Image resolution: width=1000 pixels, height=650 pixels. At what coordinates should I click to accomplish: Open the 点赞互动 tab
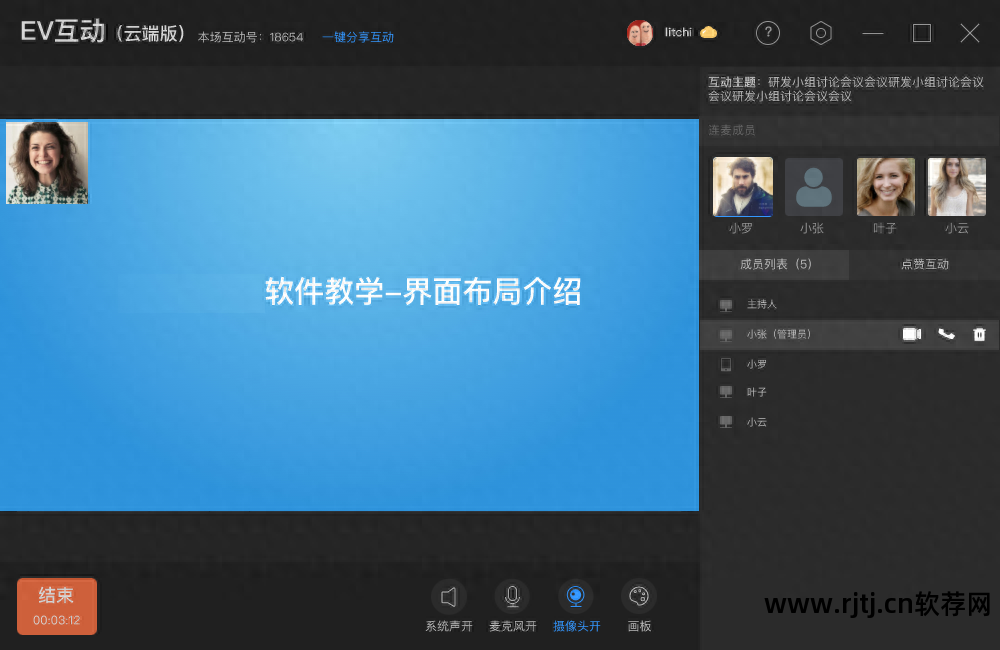point(924,264)
